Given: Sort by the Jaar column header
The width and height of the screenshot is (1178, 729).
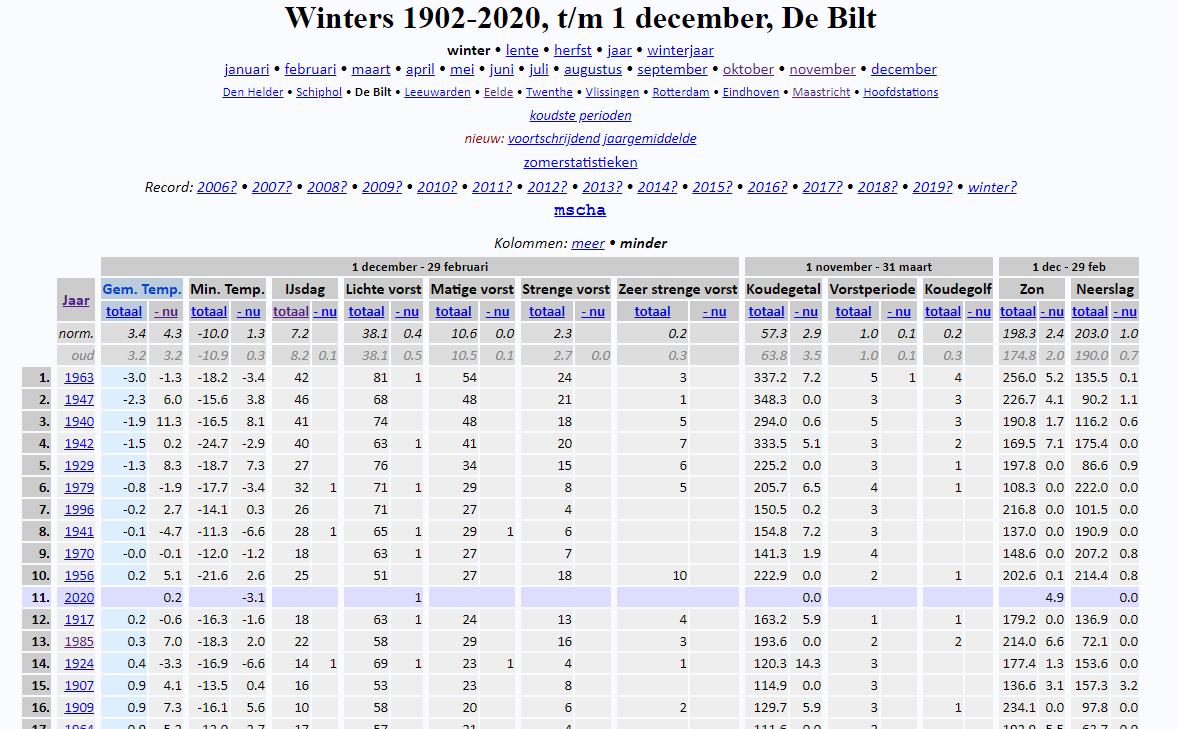Looking at the screenshot, I should (76, 300).
